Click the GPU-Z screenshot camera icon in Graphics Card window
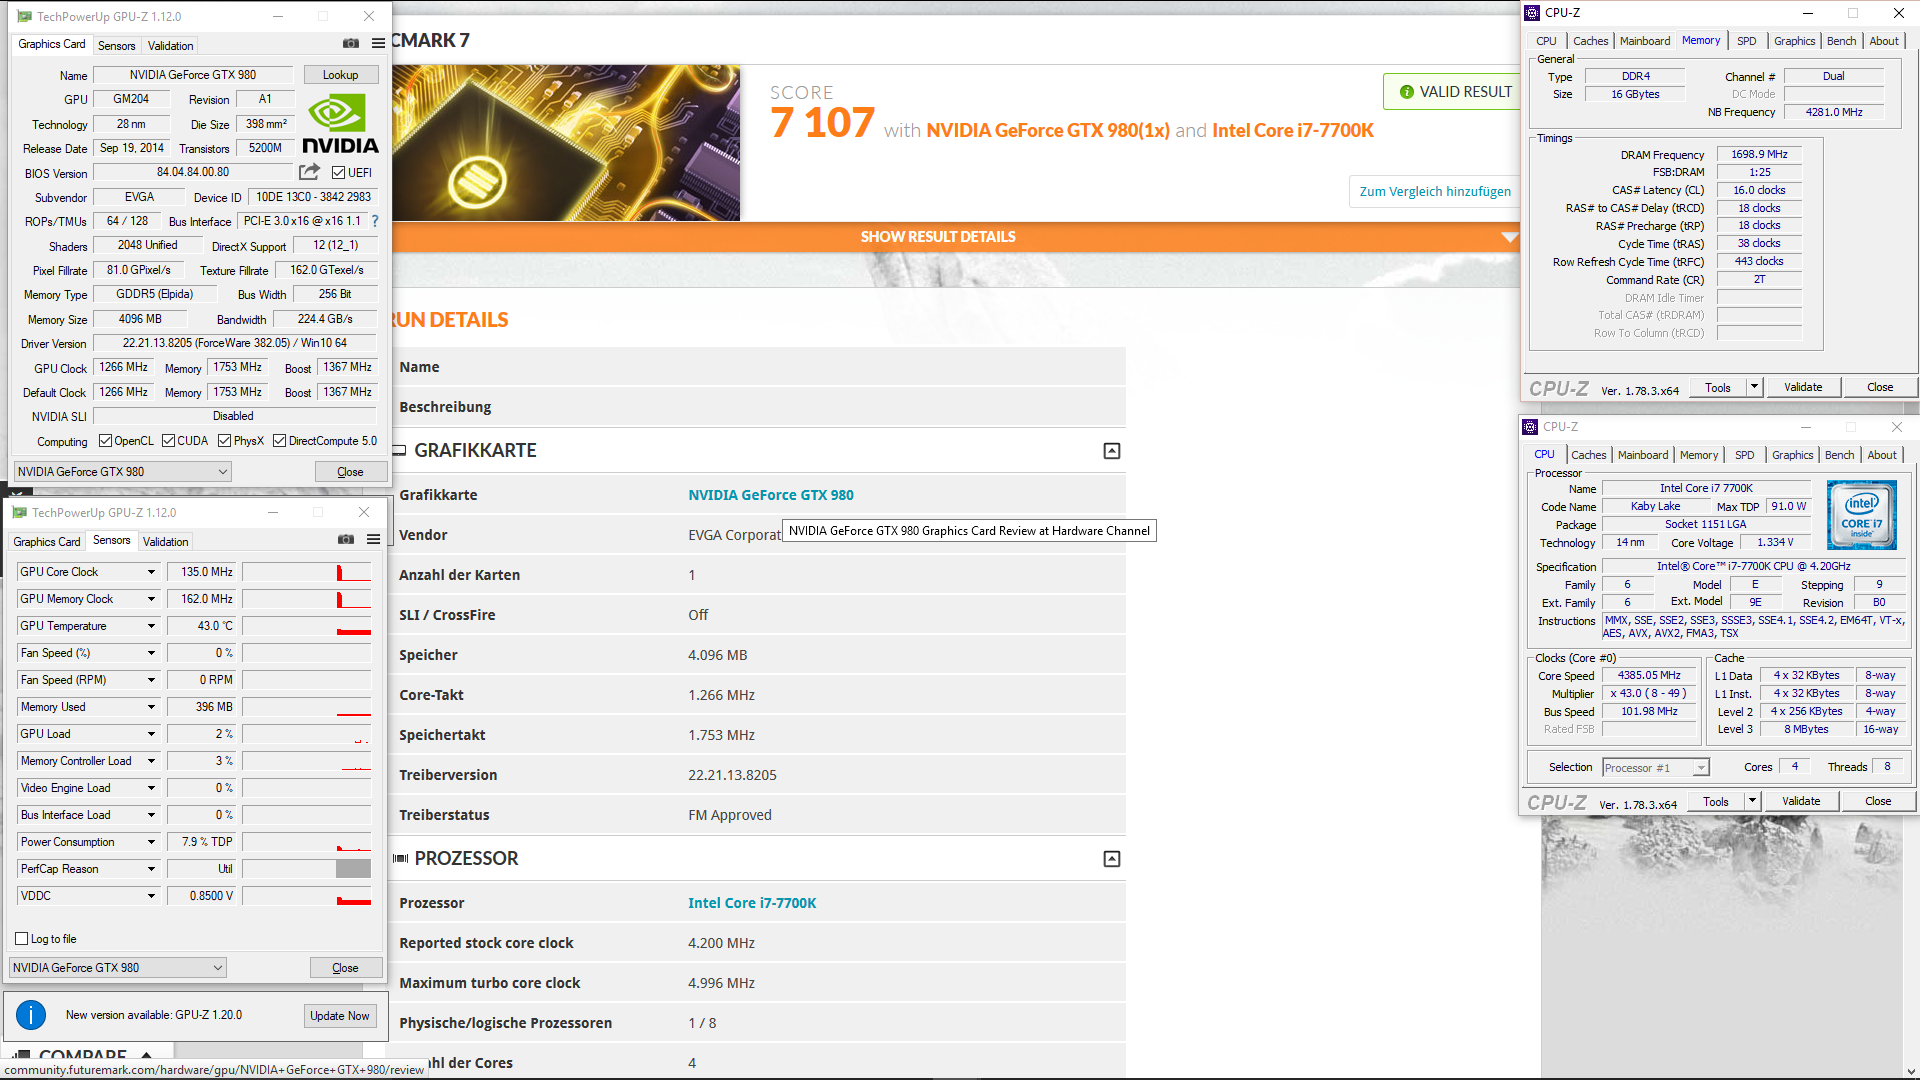The image size is (1920, 1080). tap(351, 44)
